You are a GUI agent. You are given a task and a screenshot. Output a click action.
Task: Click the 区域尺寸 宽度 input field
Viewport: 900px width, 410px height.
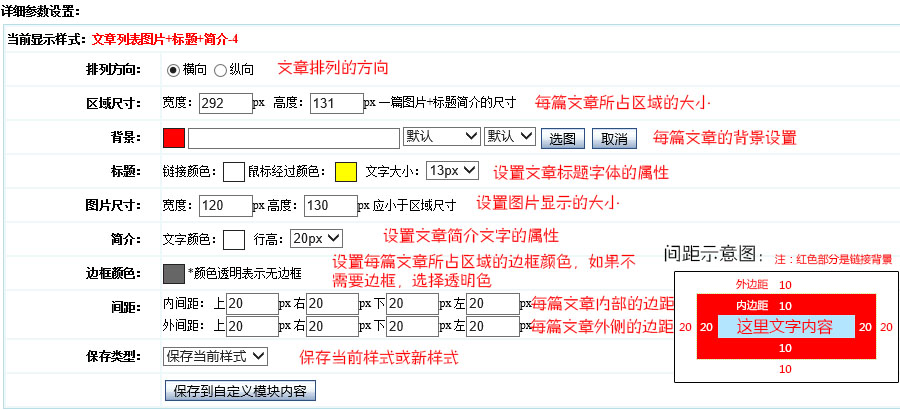click(x=225, y=103)
